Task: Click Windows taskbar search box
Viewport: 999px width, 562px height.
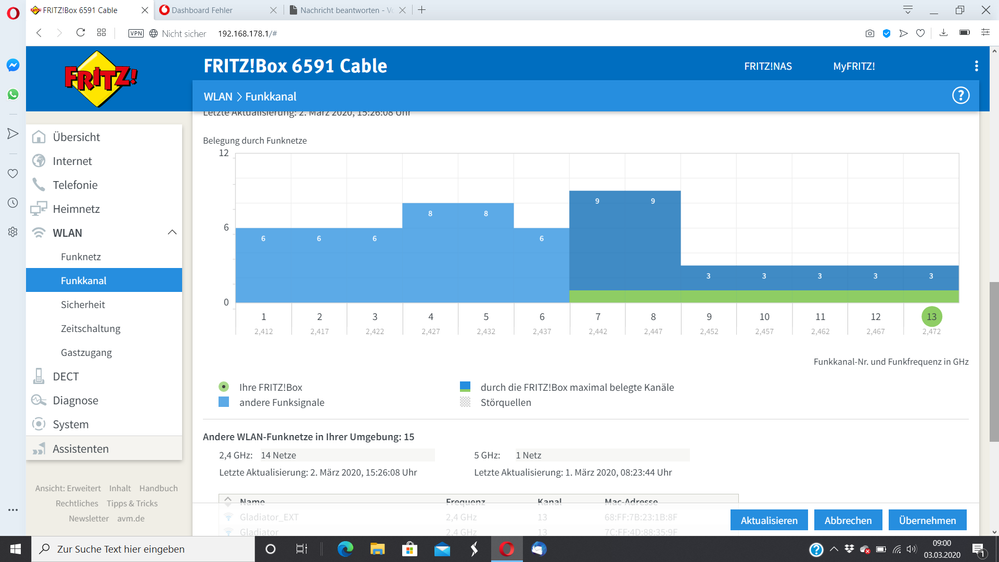Action: click(143, 549)
